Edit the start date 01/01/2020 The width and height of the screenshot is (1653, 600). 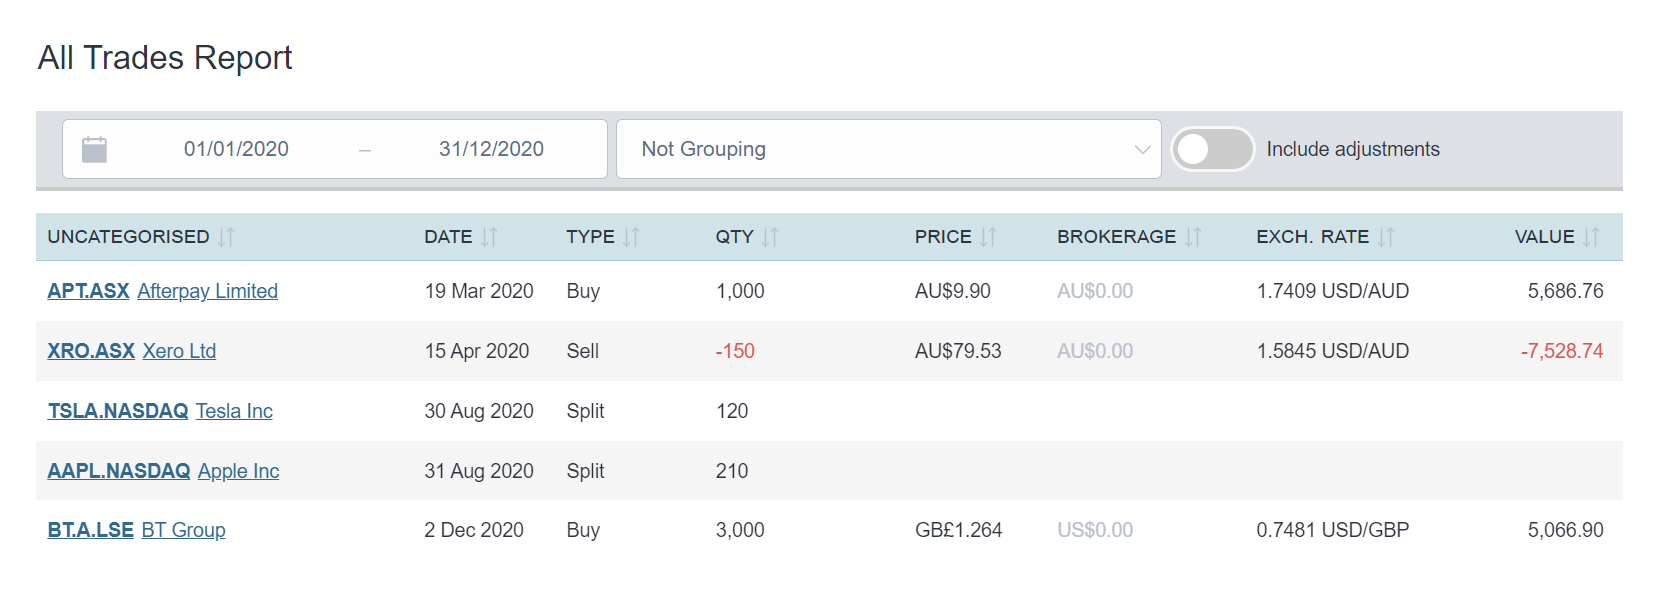tap(236, 149)
